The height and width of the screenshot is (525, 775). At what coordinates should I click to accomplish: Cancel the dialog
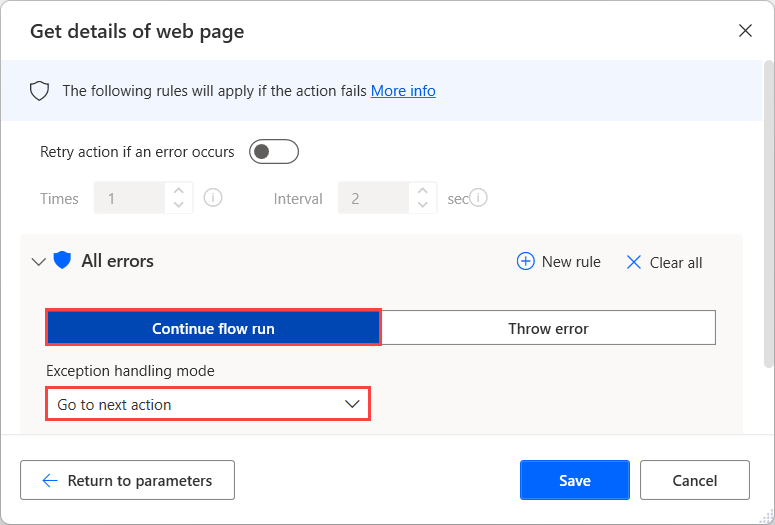click(x=694, y=480)
